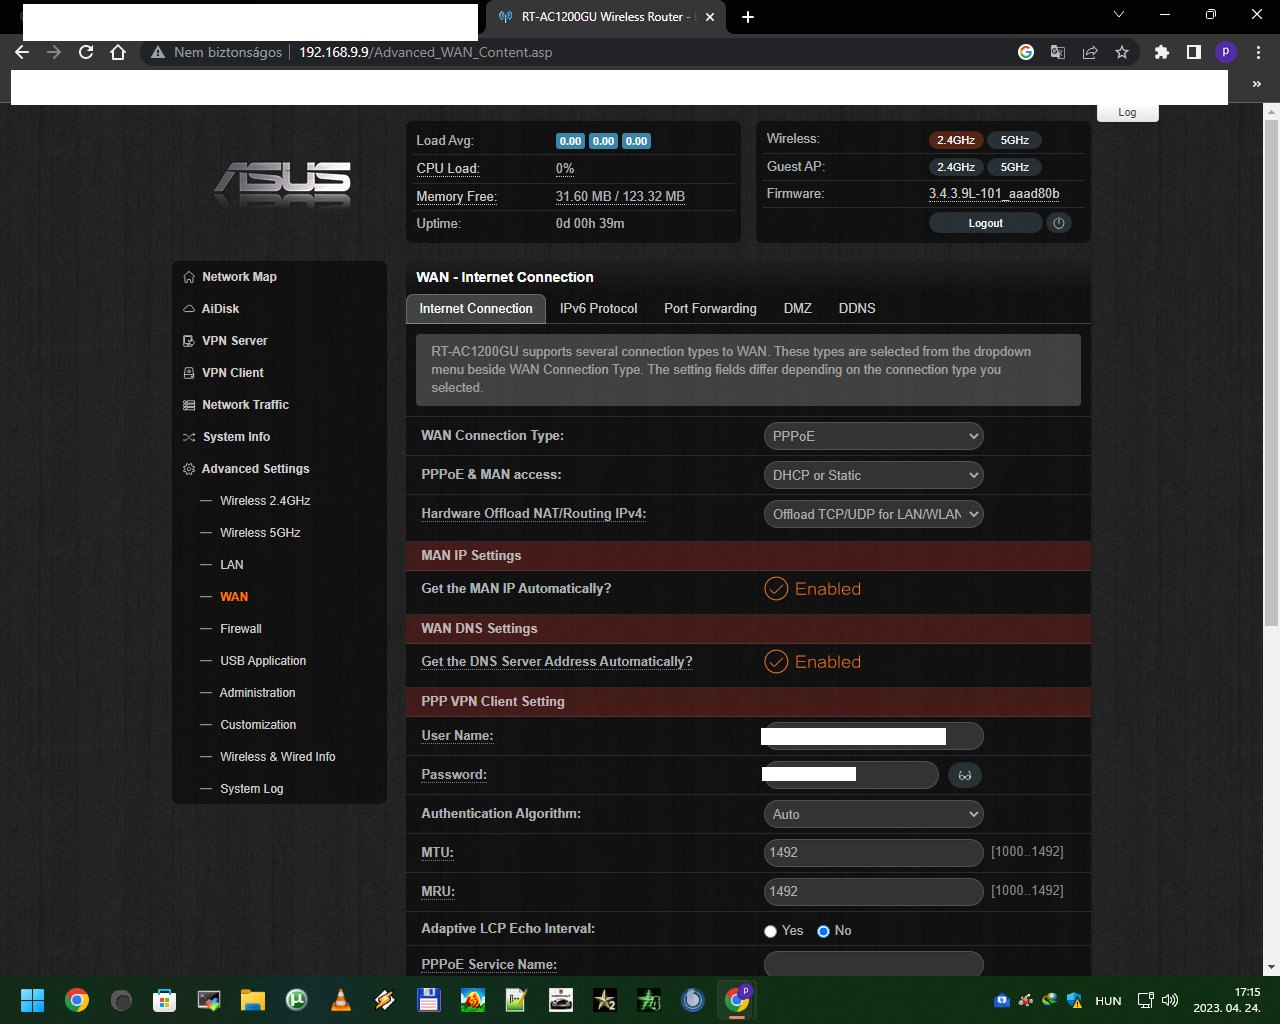Open Google Translate page icon
This screenshot has height=1024, width=1280.
pos(1058,52)
